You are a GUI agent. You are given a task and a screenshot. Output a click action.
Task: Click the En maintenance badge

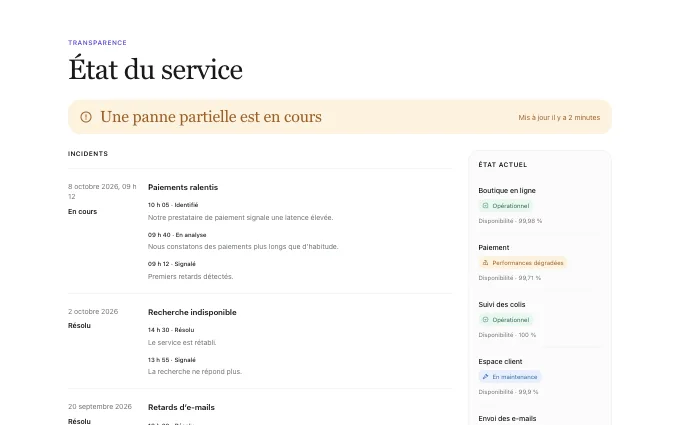click(510, 377)
